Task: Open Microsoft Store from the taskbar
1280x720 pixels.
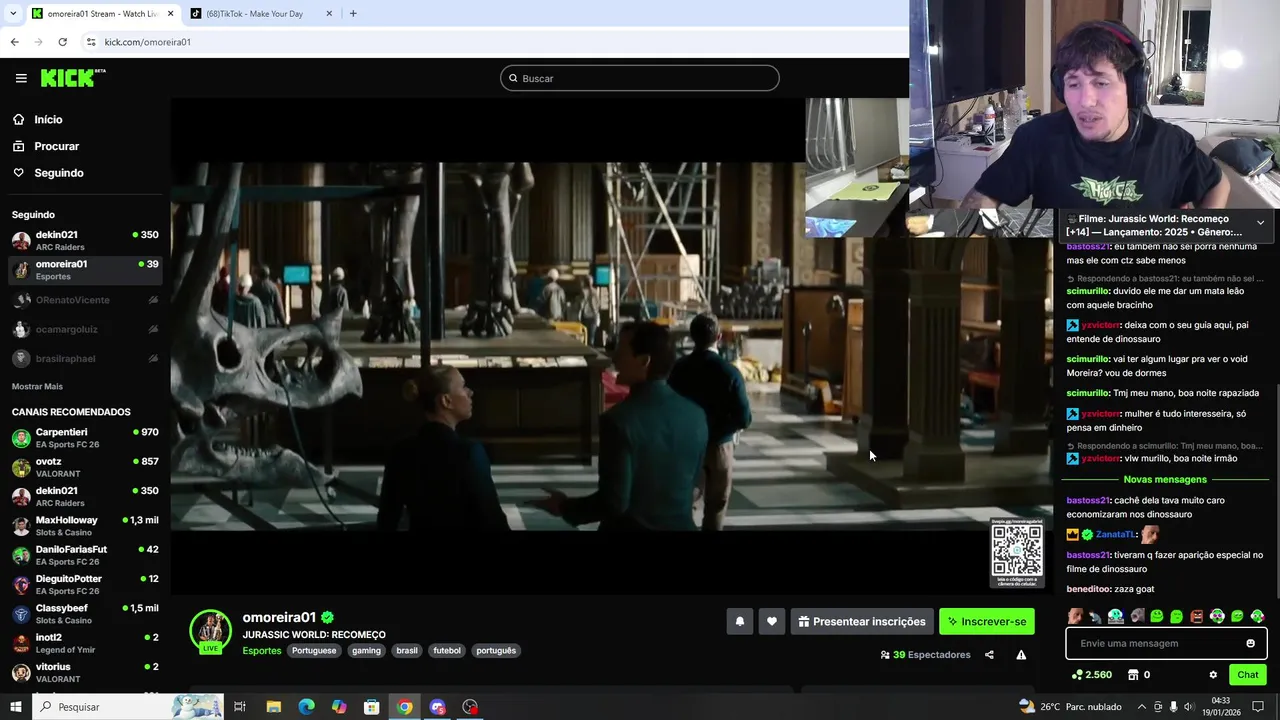Action: (x=371, y=707)
